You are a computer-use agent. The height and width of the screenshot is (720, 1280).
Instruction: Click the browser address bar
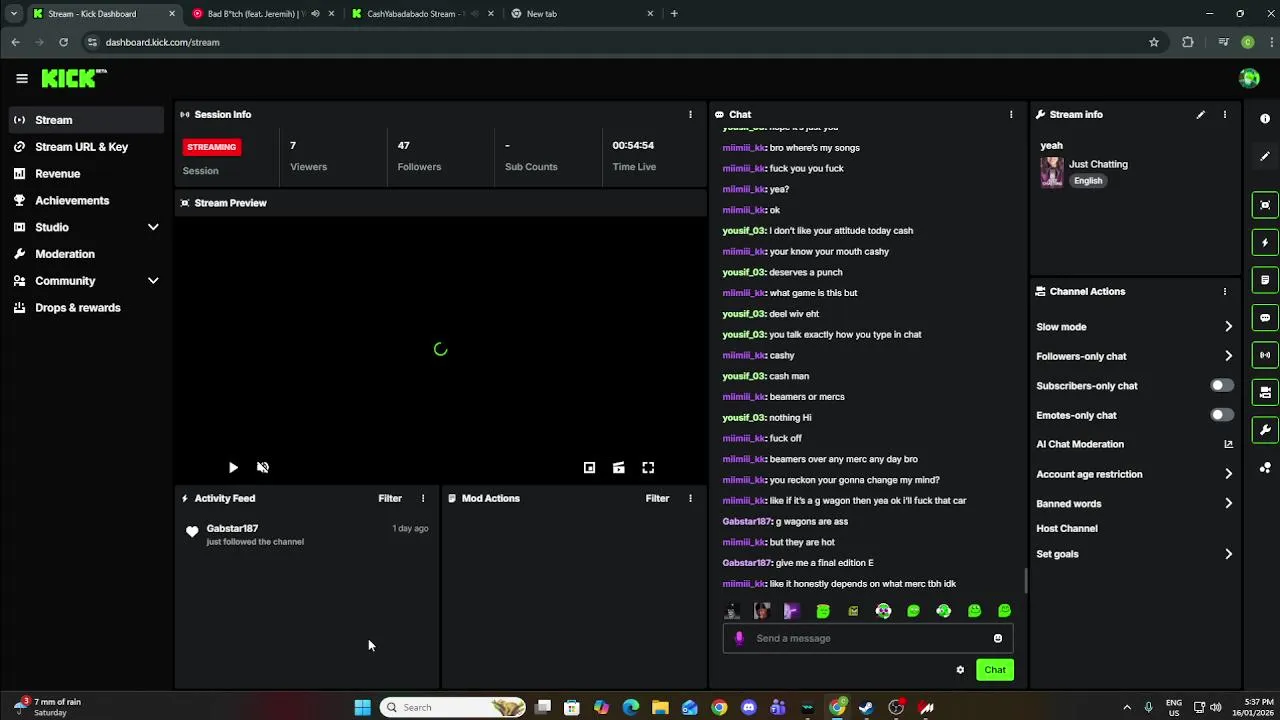point(620,42)
